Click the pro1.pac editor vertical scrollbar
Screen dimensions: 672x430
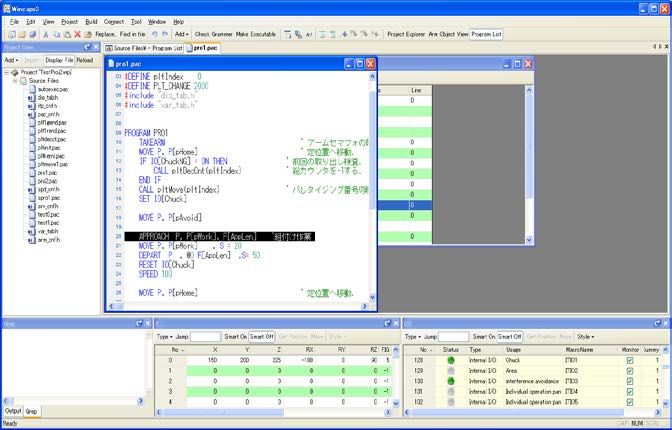[372, 186]
